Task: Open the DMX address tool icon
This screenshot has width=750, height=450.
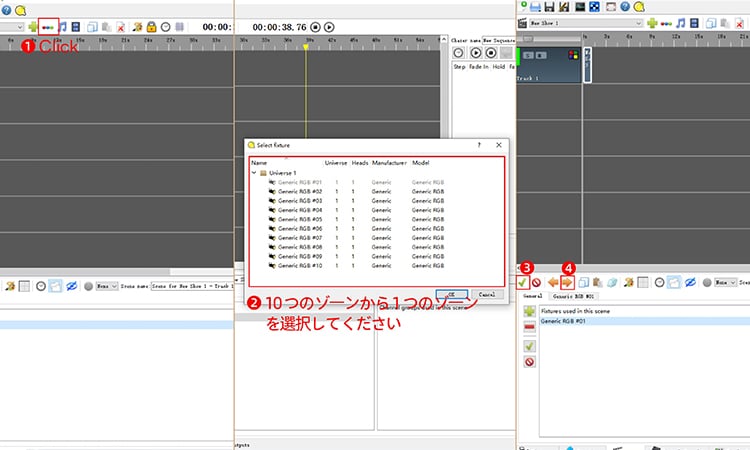Action: [x=594, y=7]
